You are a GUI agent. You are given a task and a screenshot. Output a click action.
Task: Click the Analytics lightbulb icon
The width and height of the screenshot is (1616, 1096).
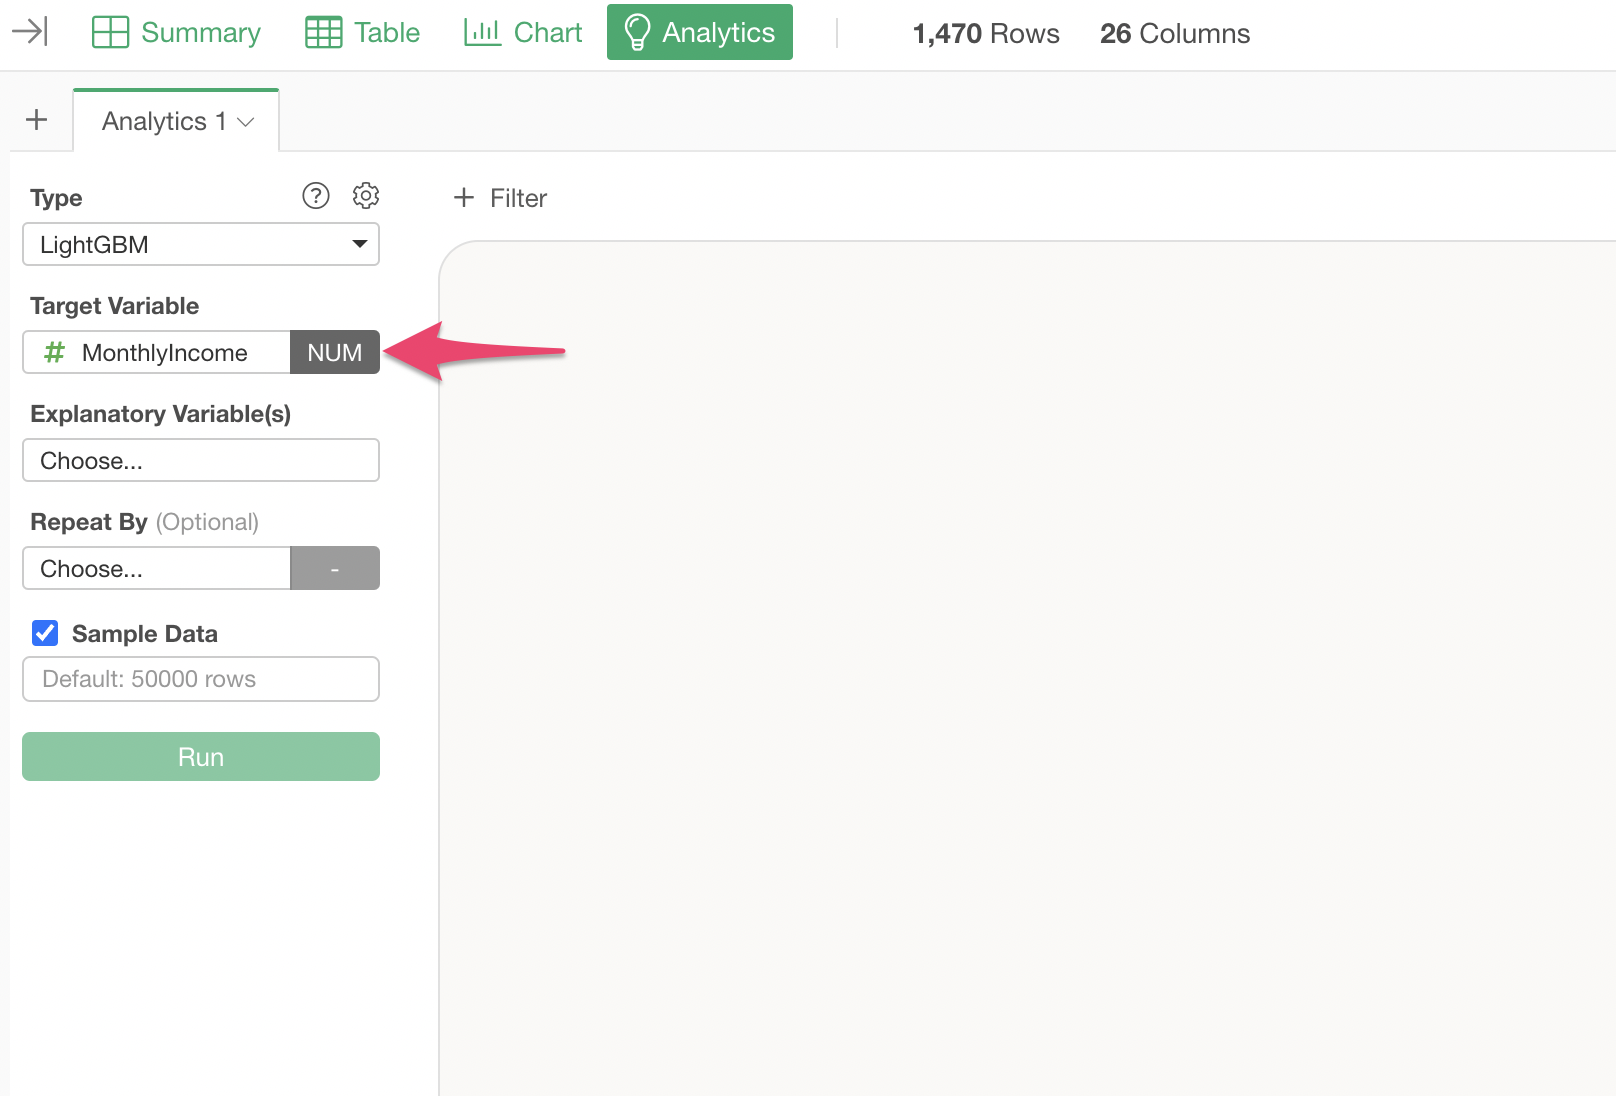tap(637, 32)
